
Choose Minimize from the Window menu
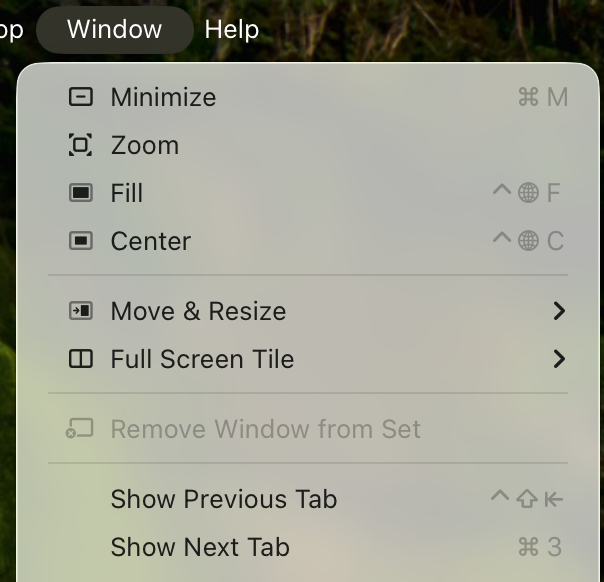(163, 97)
